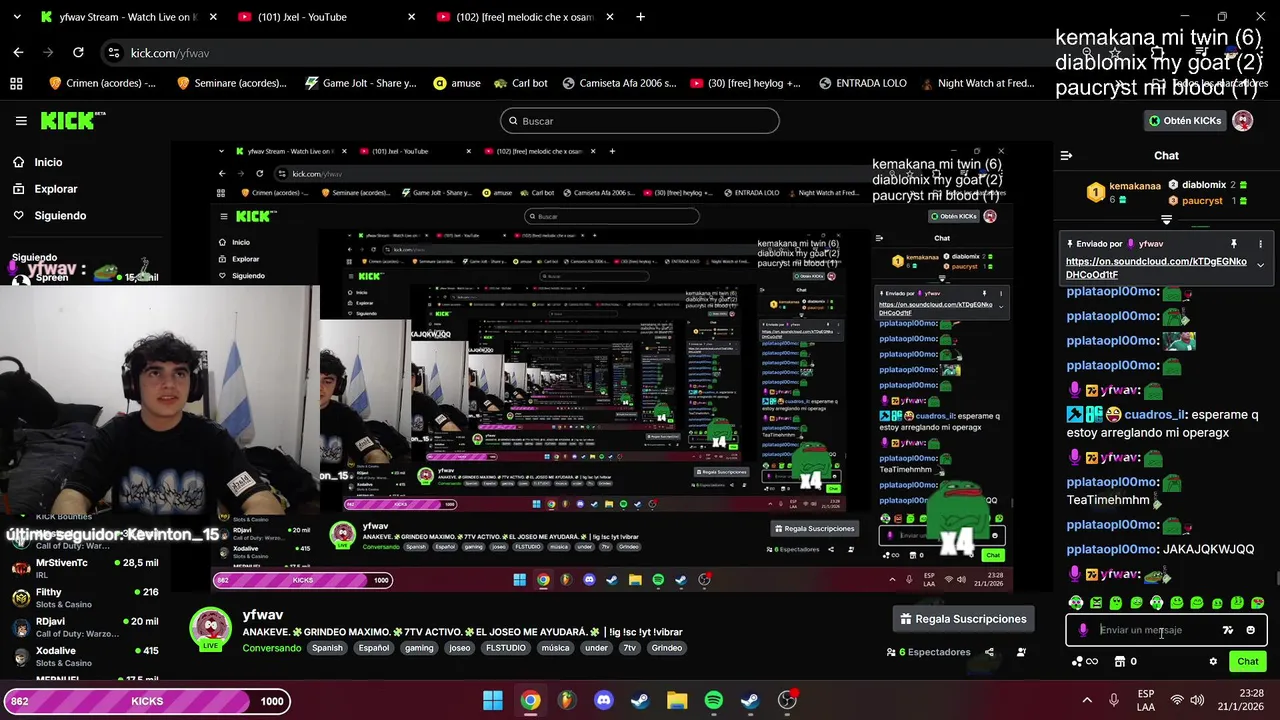Screen dimensions: 1280x720
Task: Select the Spanish tag
Action: point(327,648)
